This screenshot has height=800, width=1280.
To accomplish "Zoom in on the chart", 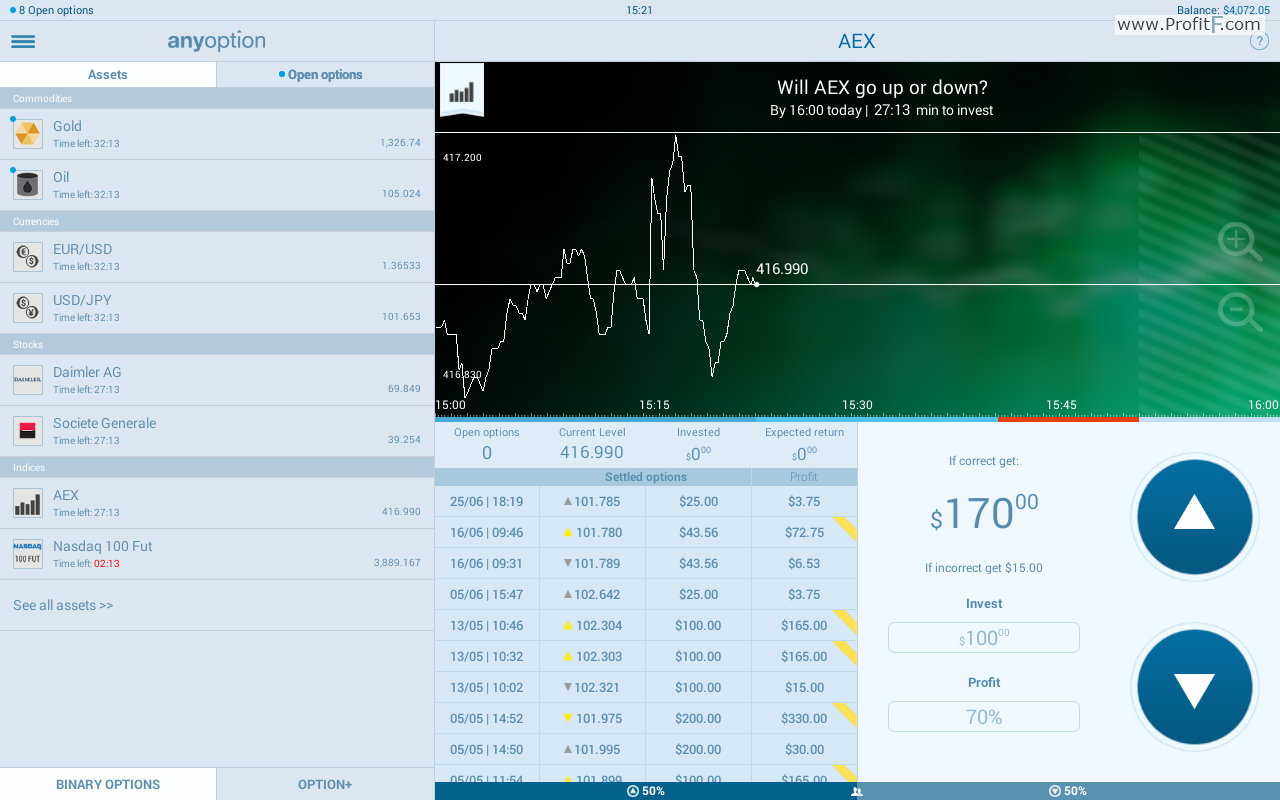I will pos(1239,242).
